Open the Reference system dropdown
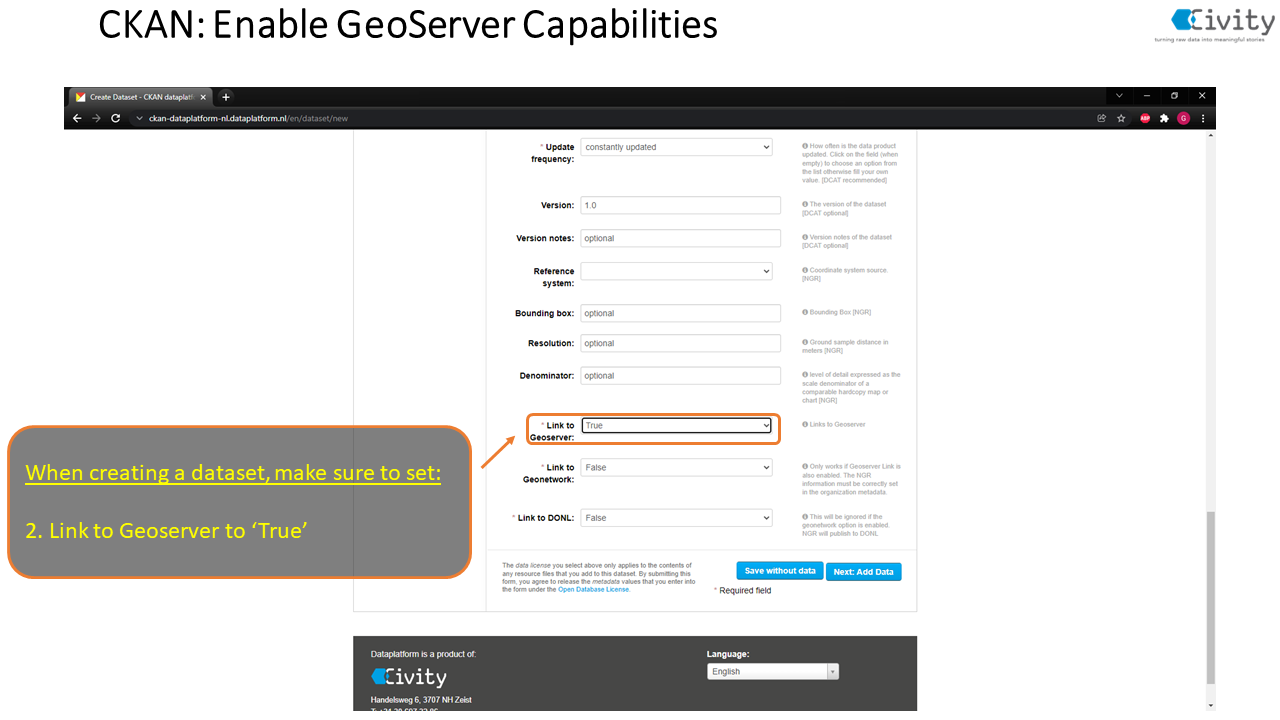 tap(677, 271)
